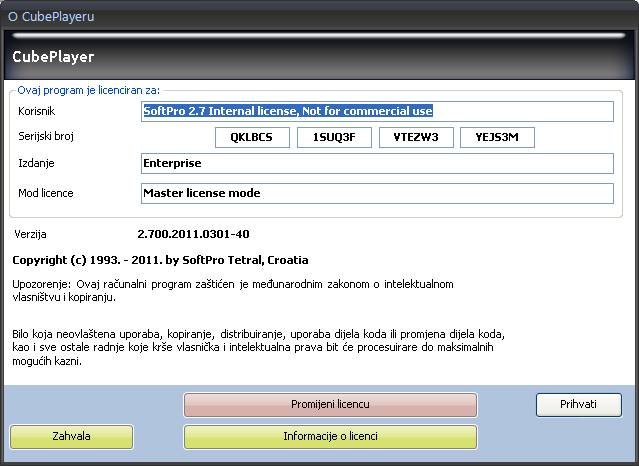The height and width of the screenshot is (466, 639).
Task: Click serial number box YEJS3M
Action: click(497, 137)
